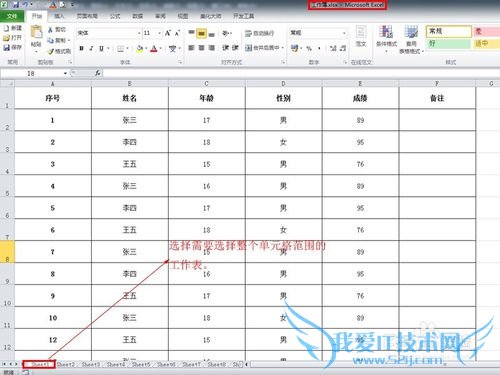
Task: Switch to the Page Layout tab
Action: tap(87, 16)
